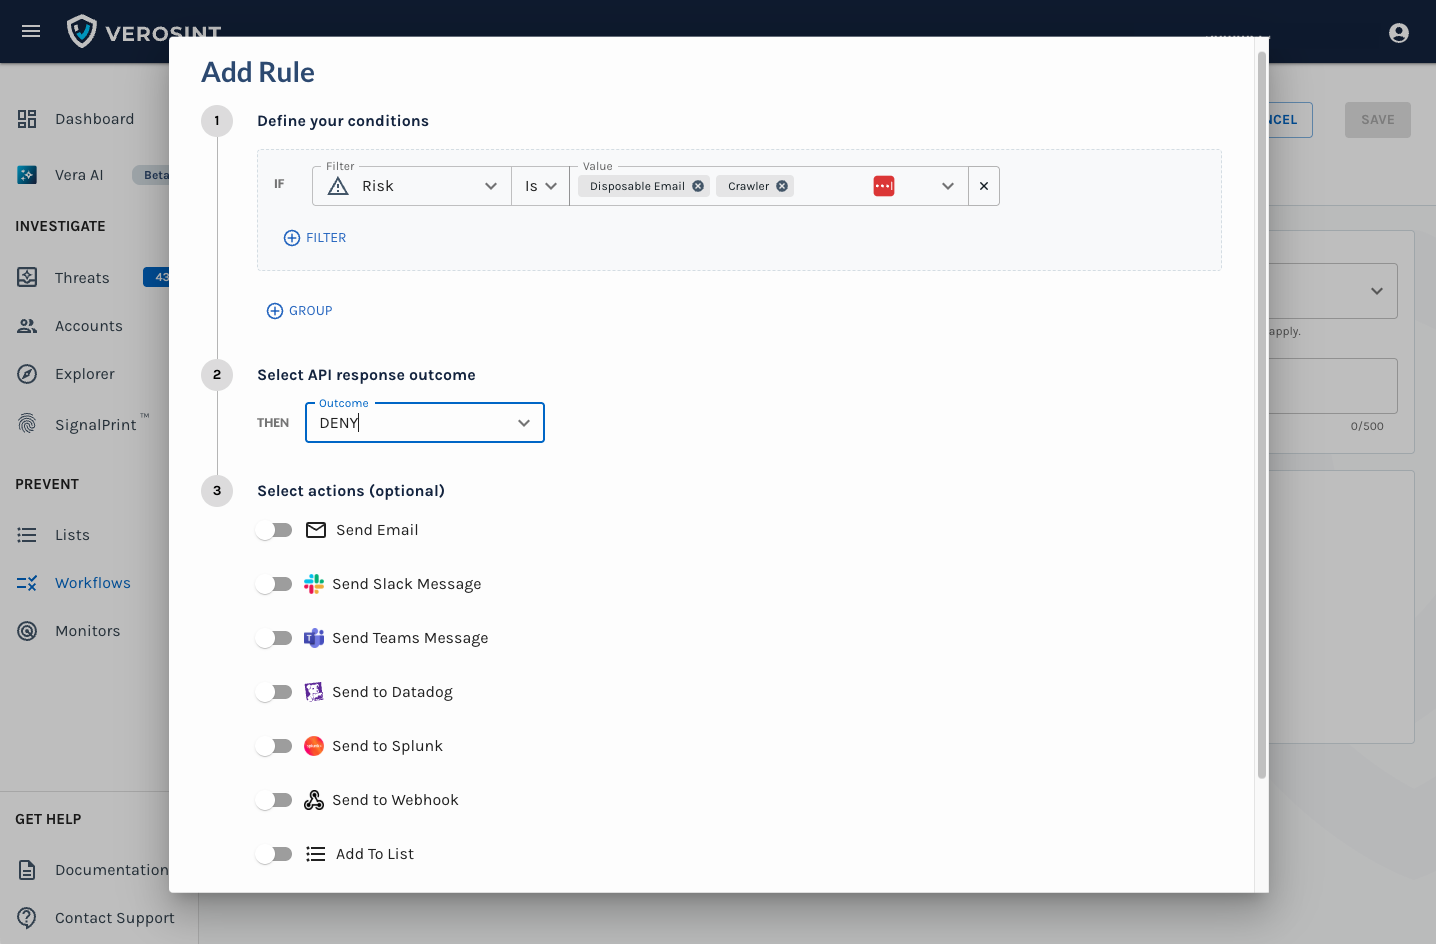Remove the Disposable Email chip
Image resolution: width=1436 pixels, height=944 pixels.
[x=698, y=186]
